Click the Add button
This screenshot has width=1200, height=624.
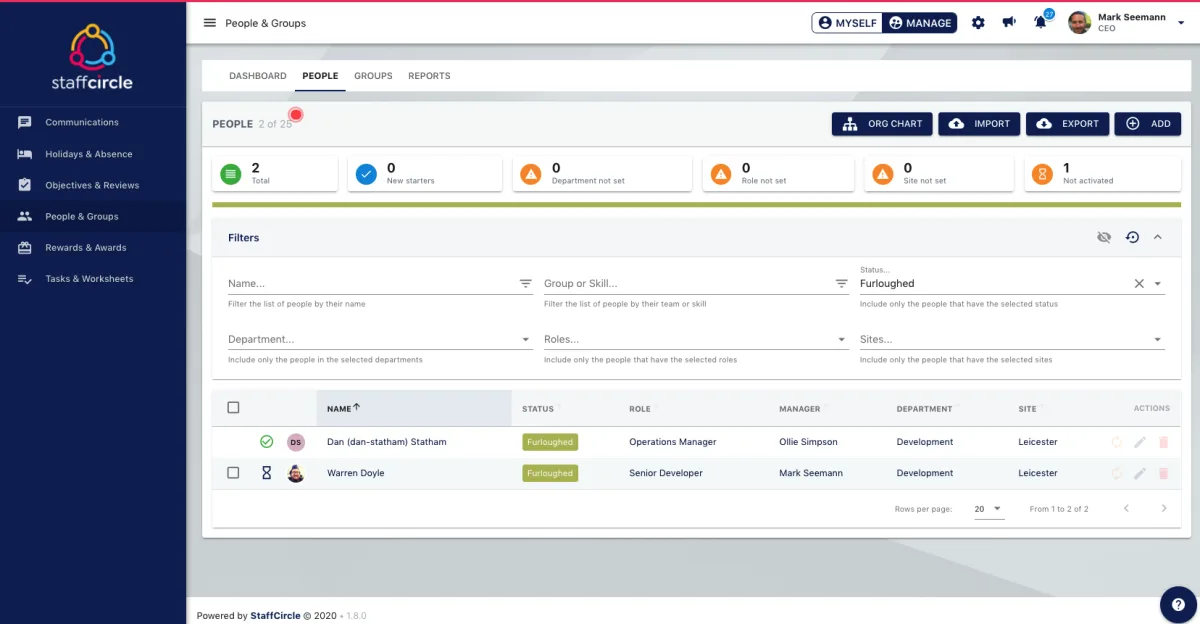[x=1148, y=124]
